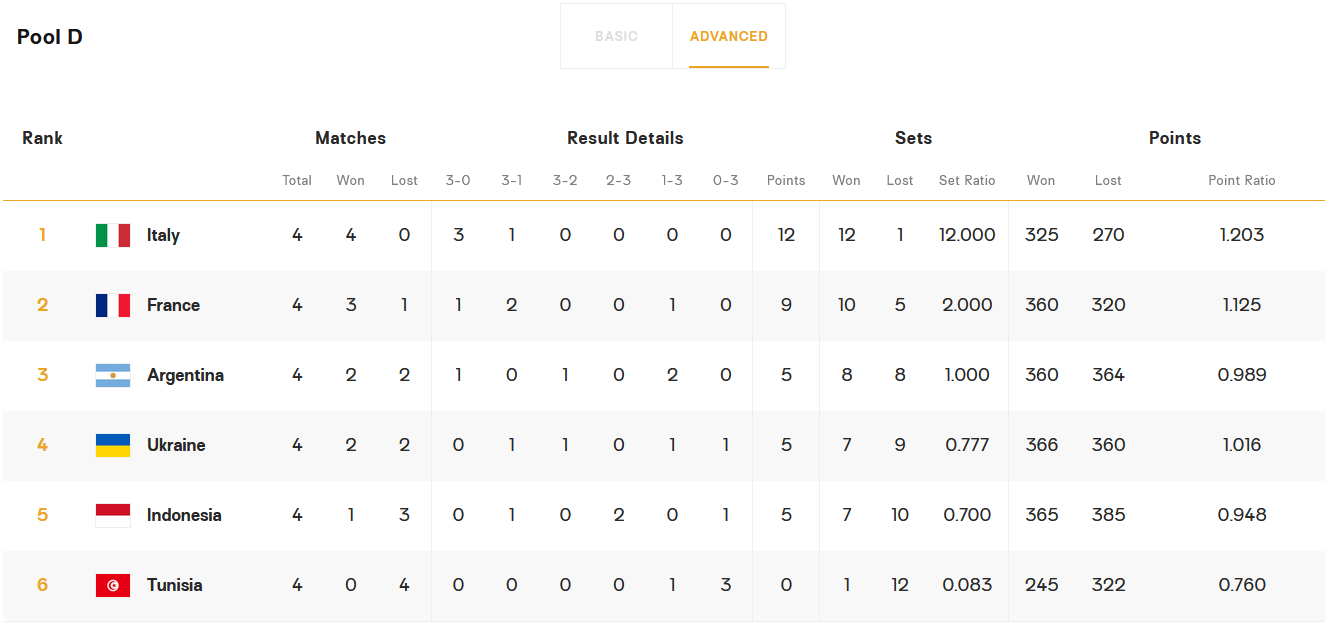Select the Advanced tab
Image resolution: width=1325 pixels, height=641 pixels.
[x=728, y=36]
